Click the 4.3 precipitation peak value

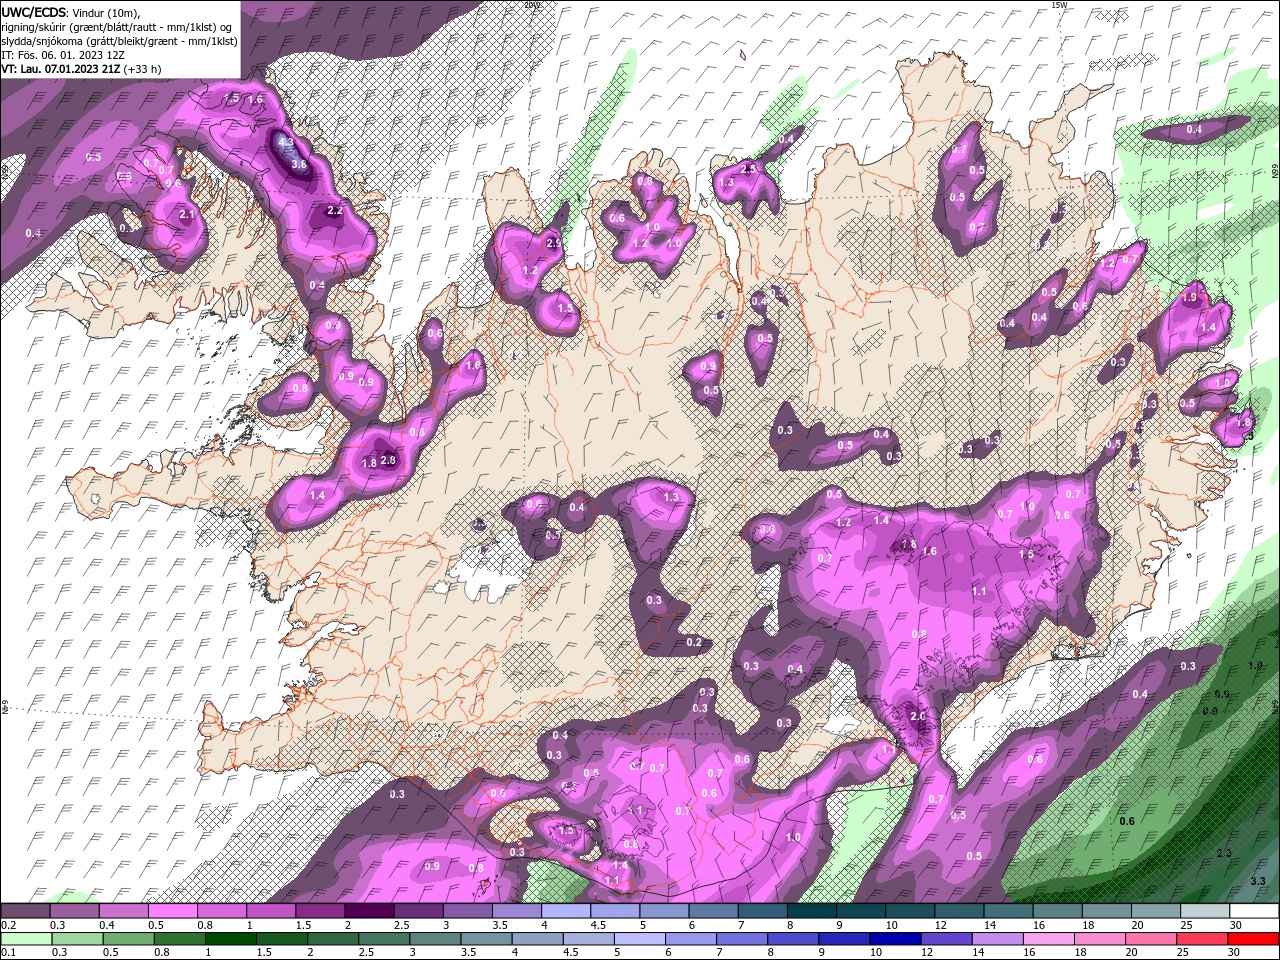click(286, 142)
